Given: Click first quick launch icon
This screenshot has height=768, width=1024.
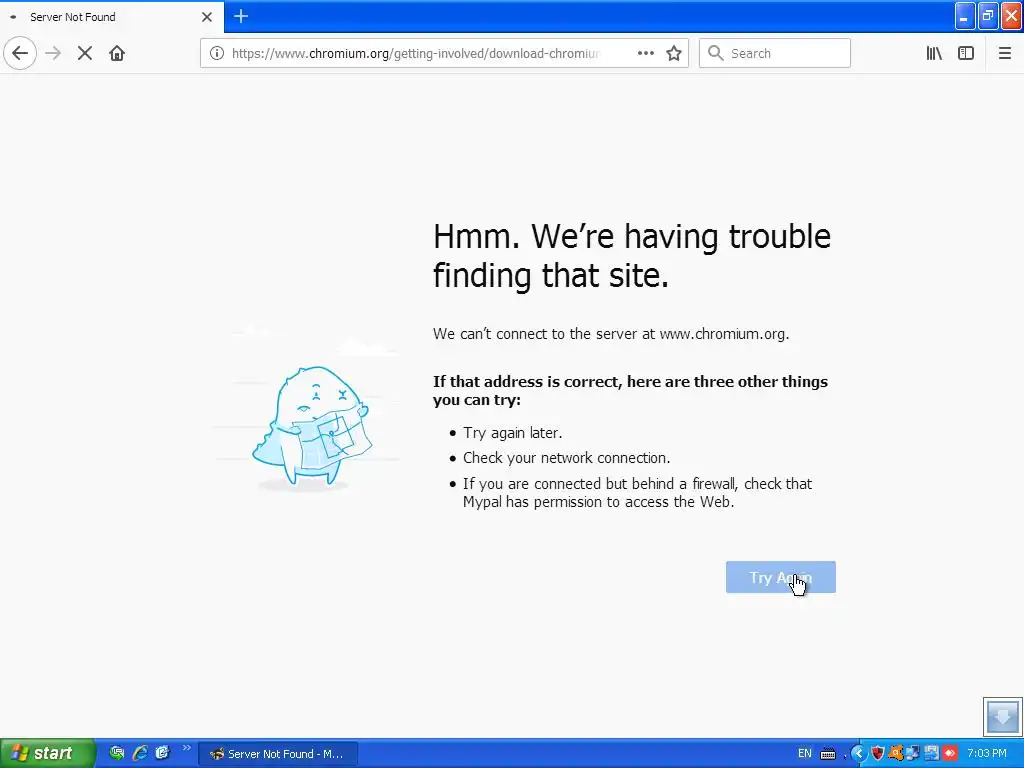Looking at the screenshot, I should [x=117, y=753].
